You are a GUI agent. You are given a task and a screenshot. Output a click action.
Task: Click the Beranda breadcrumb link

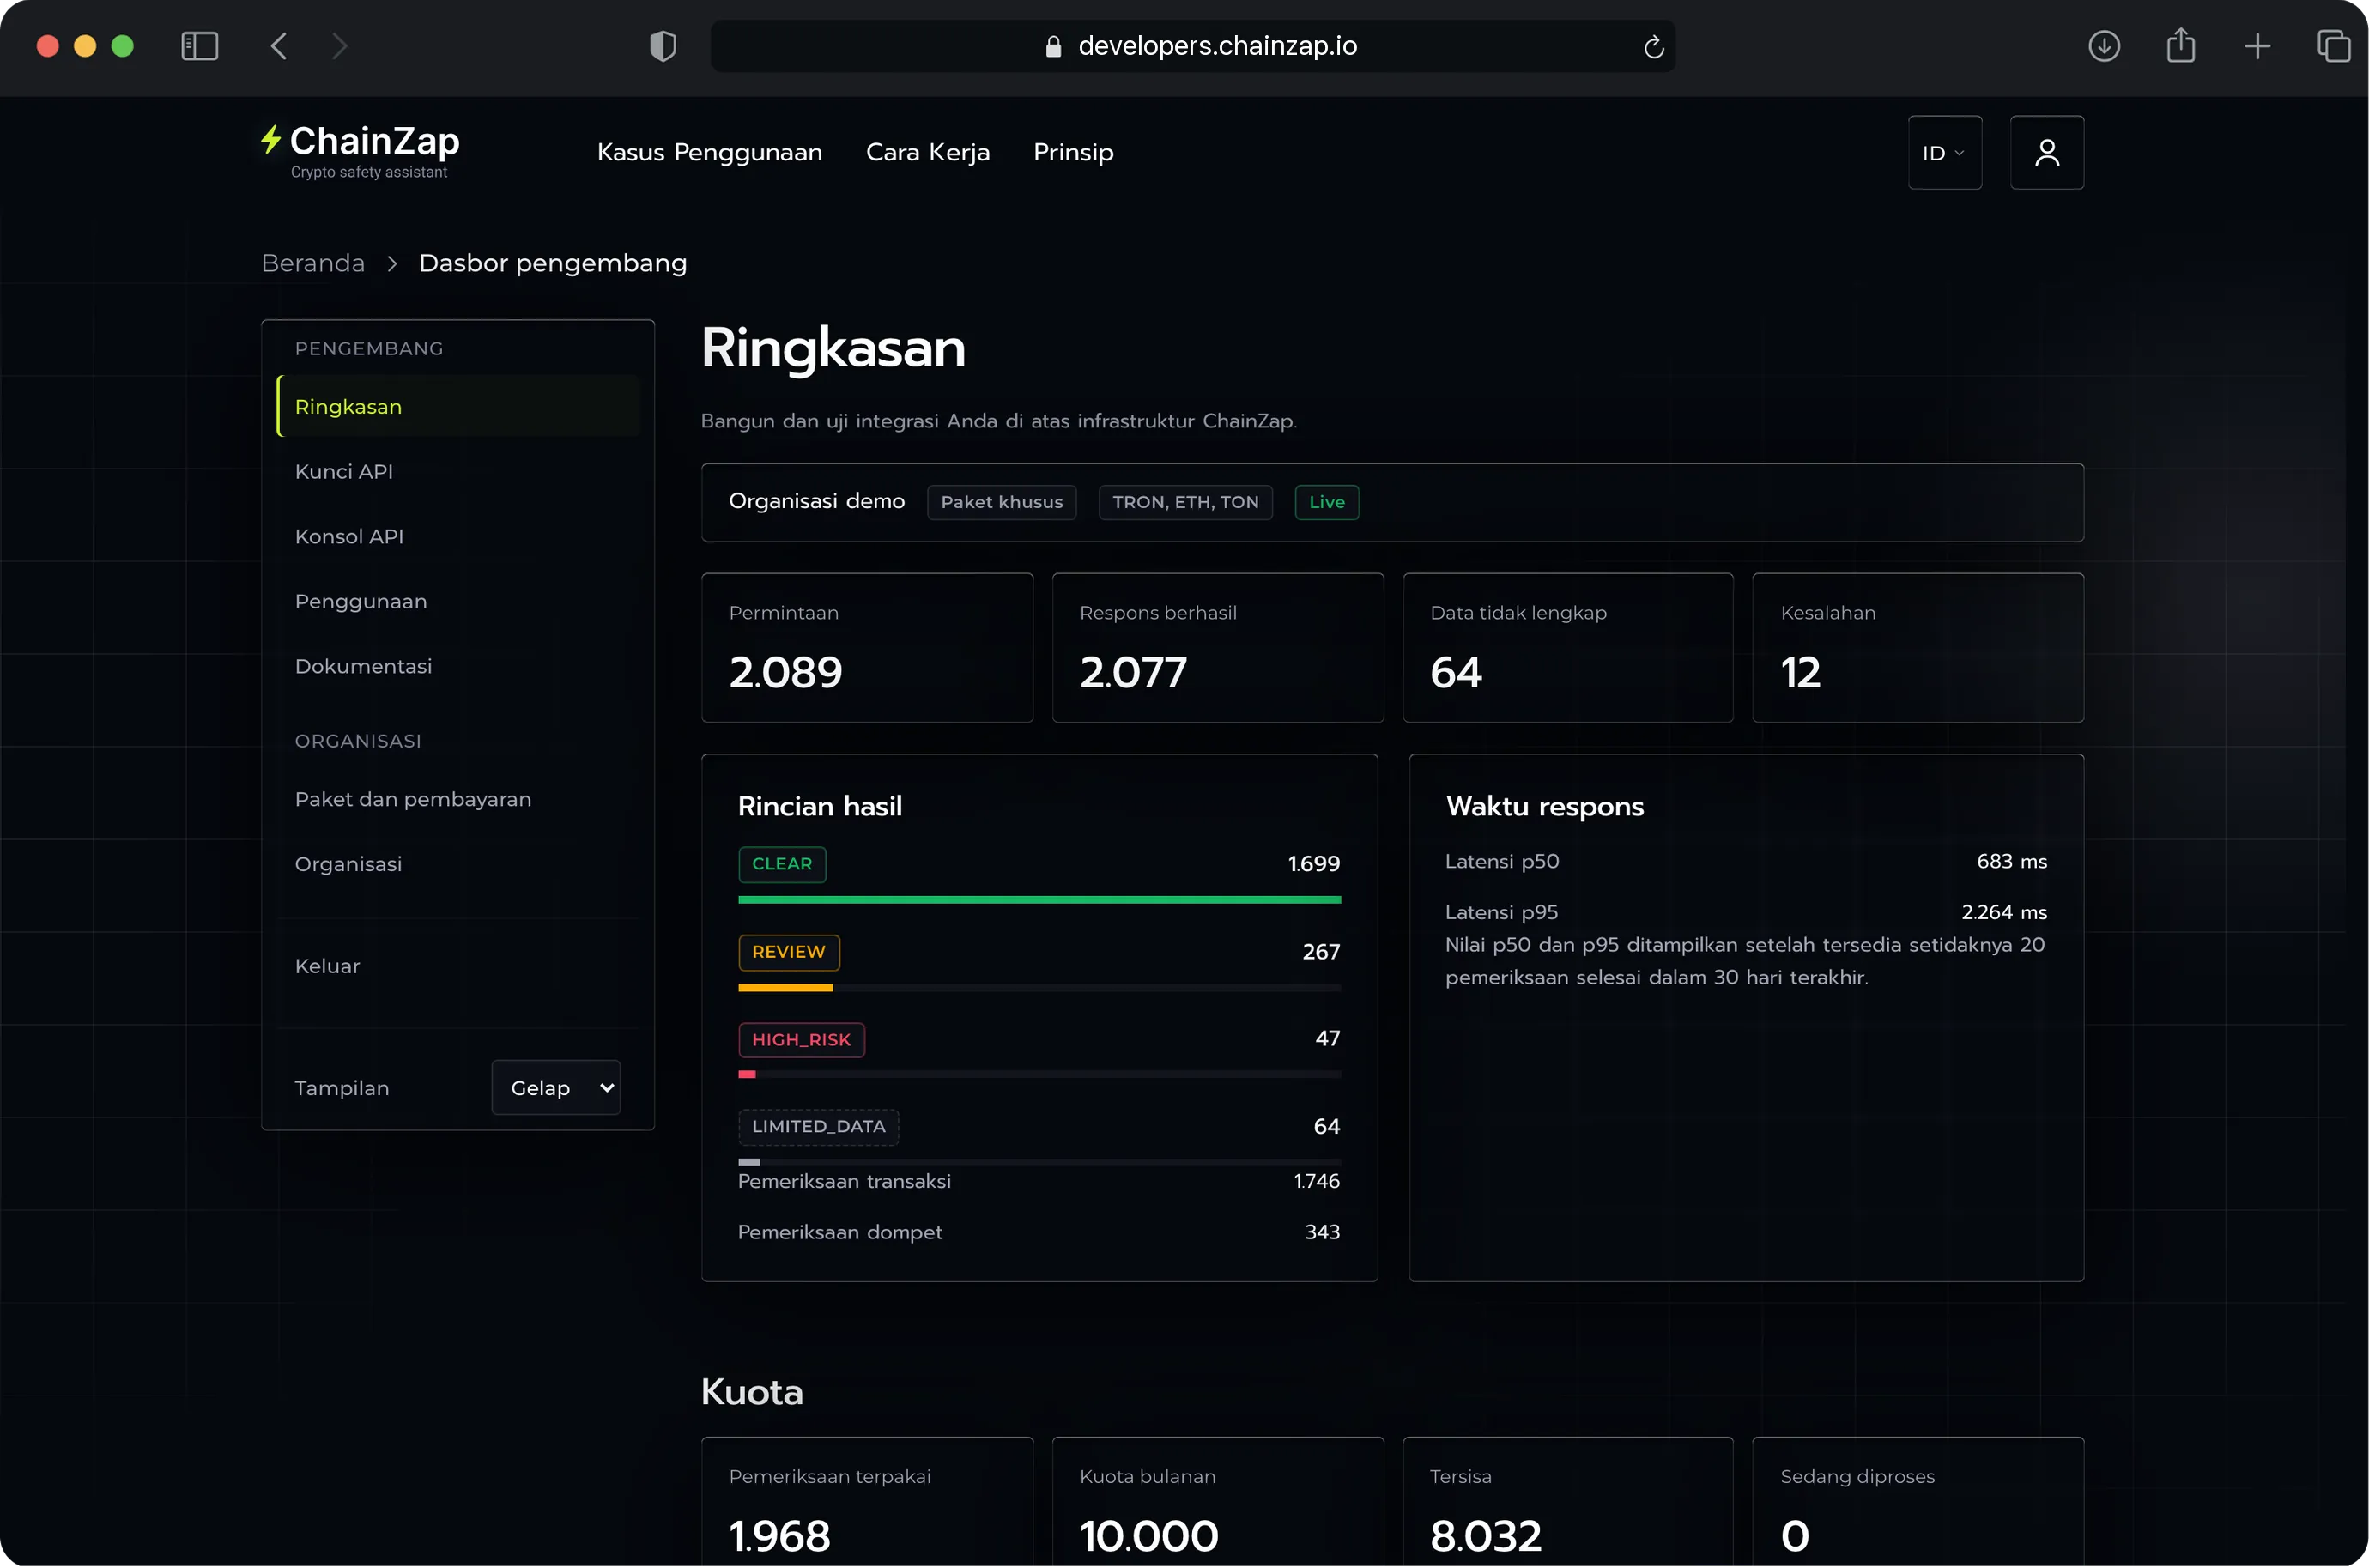(313, 263)
